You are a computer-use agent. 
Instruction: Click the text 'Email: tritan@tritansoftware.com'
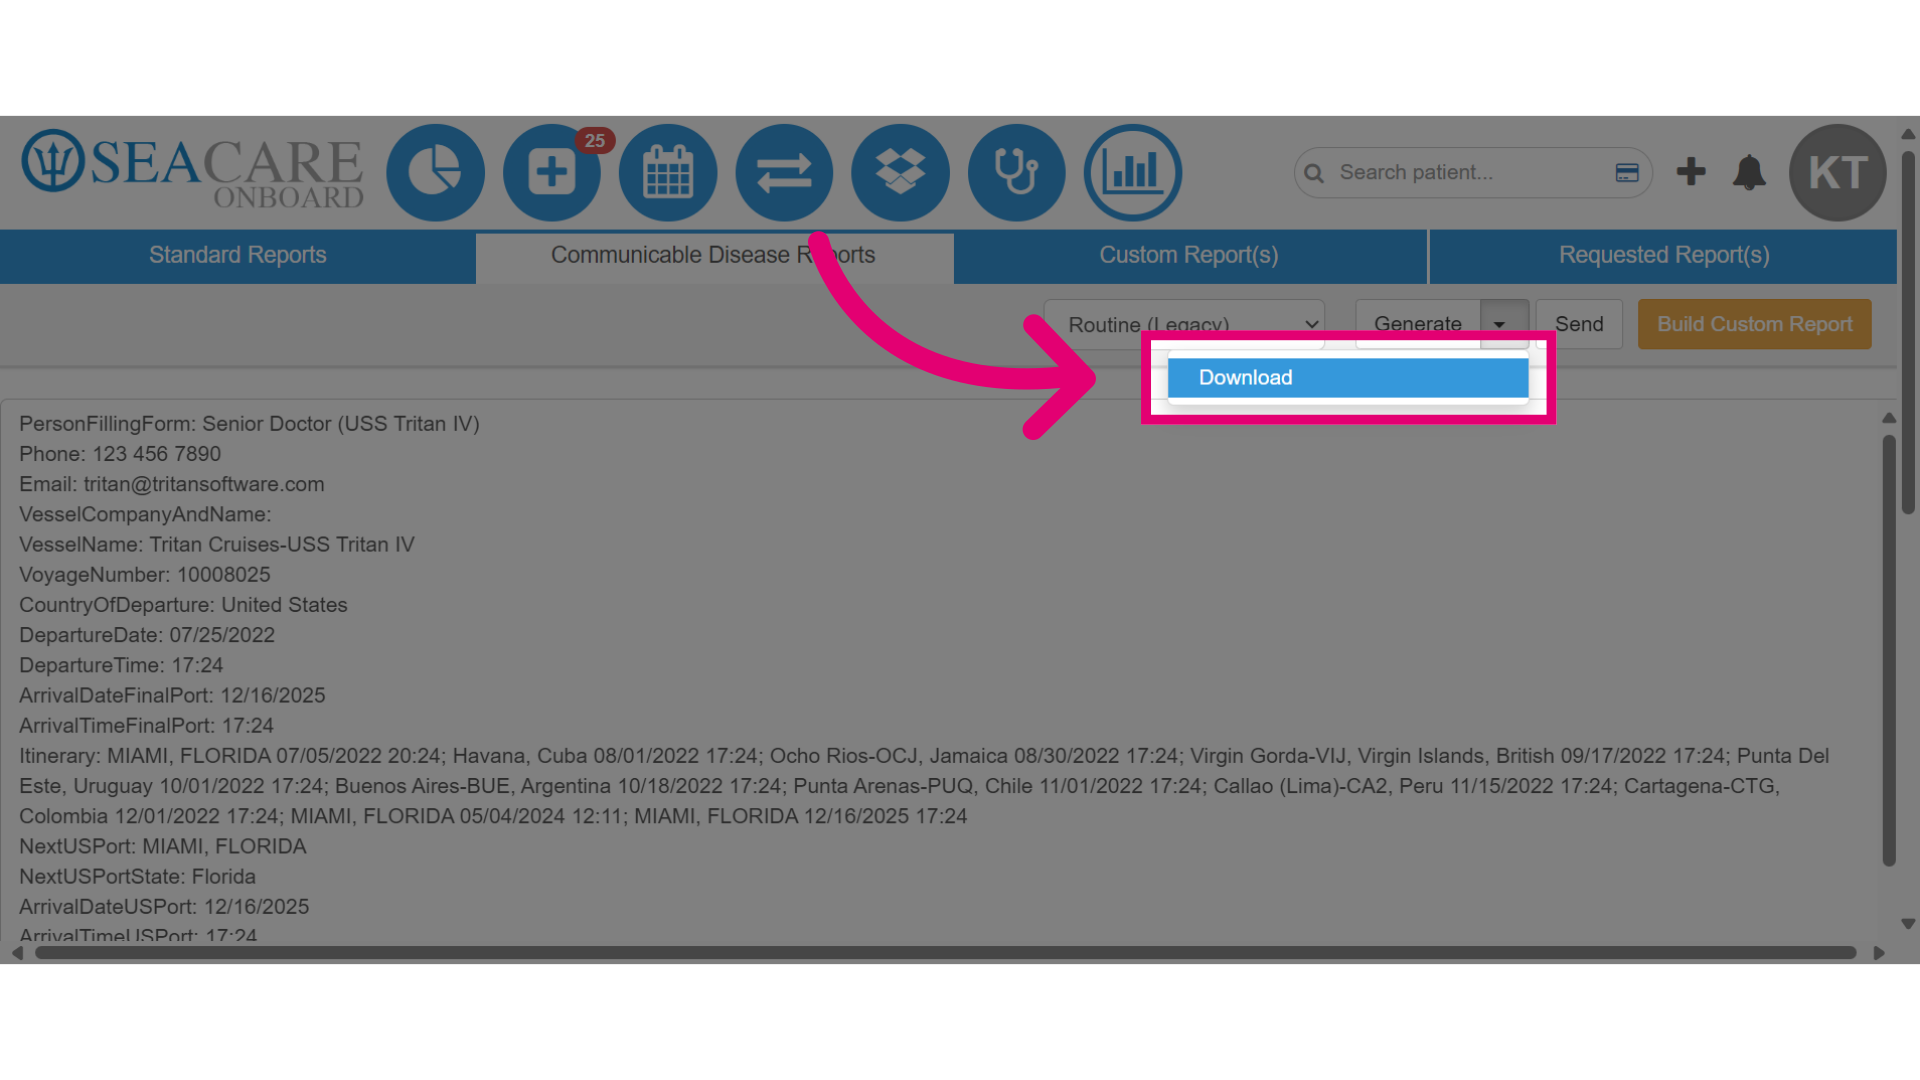pyautogui.click(x=172, y=484)
